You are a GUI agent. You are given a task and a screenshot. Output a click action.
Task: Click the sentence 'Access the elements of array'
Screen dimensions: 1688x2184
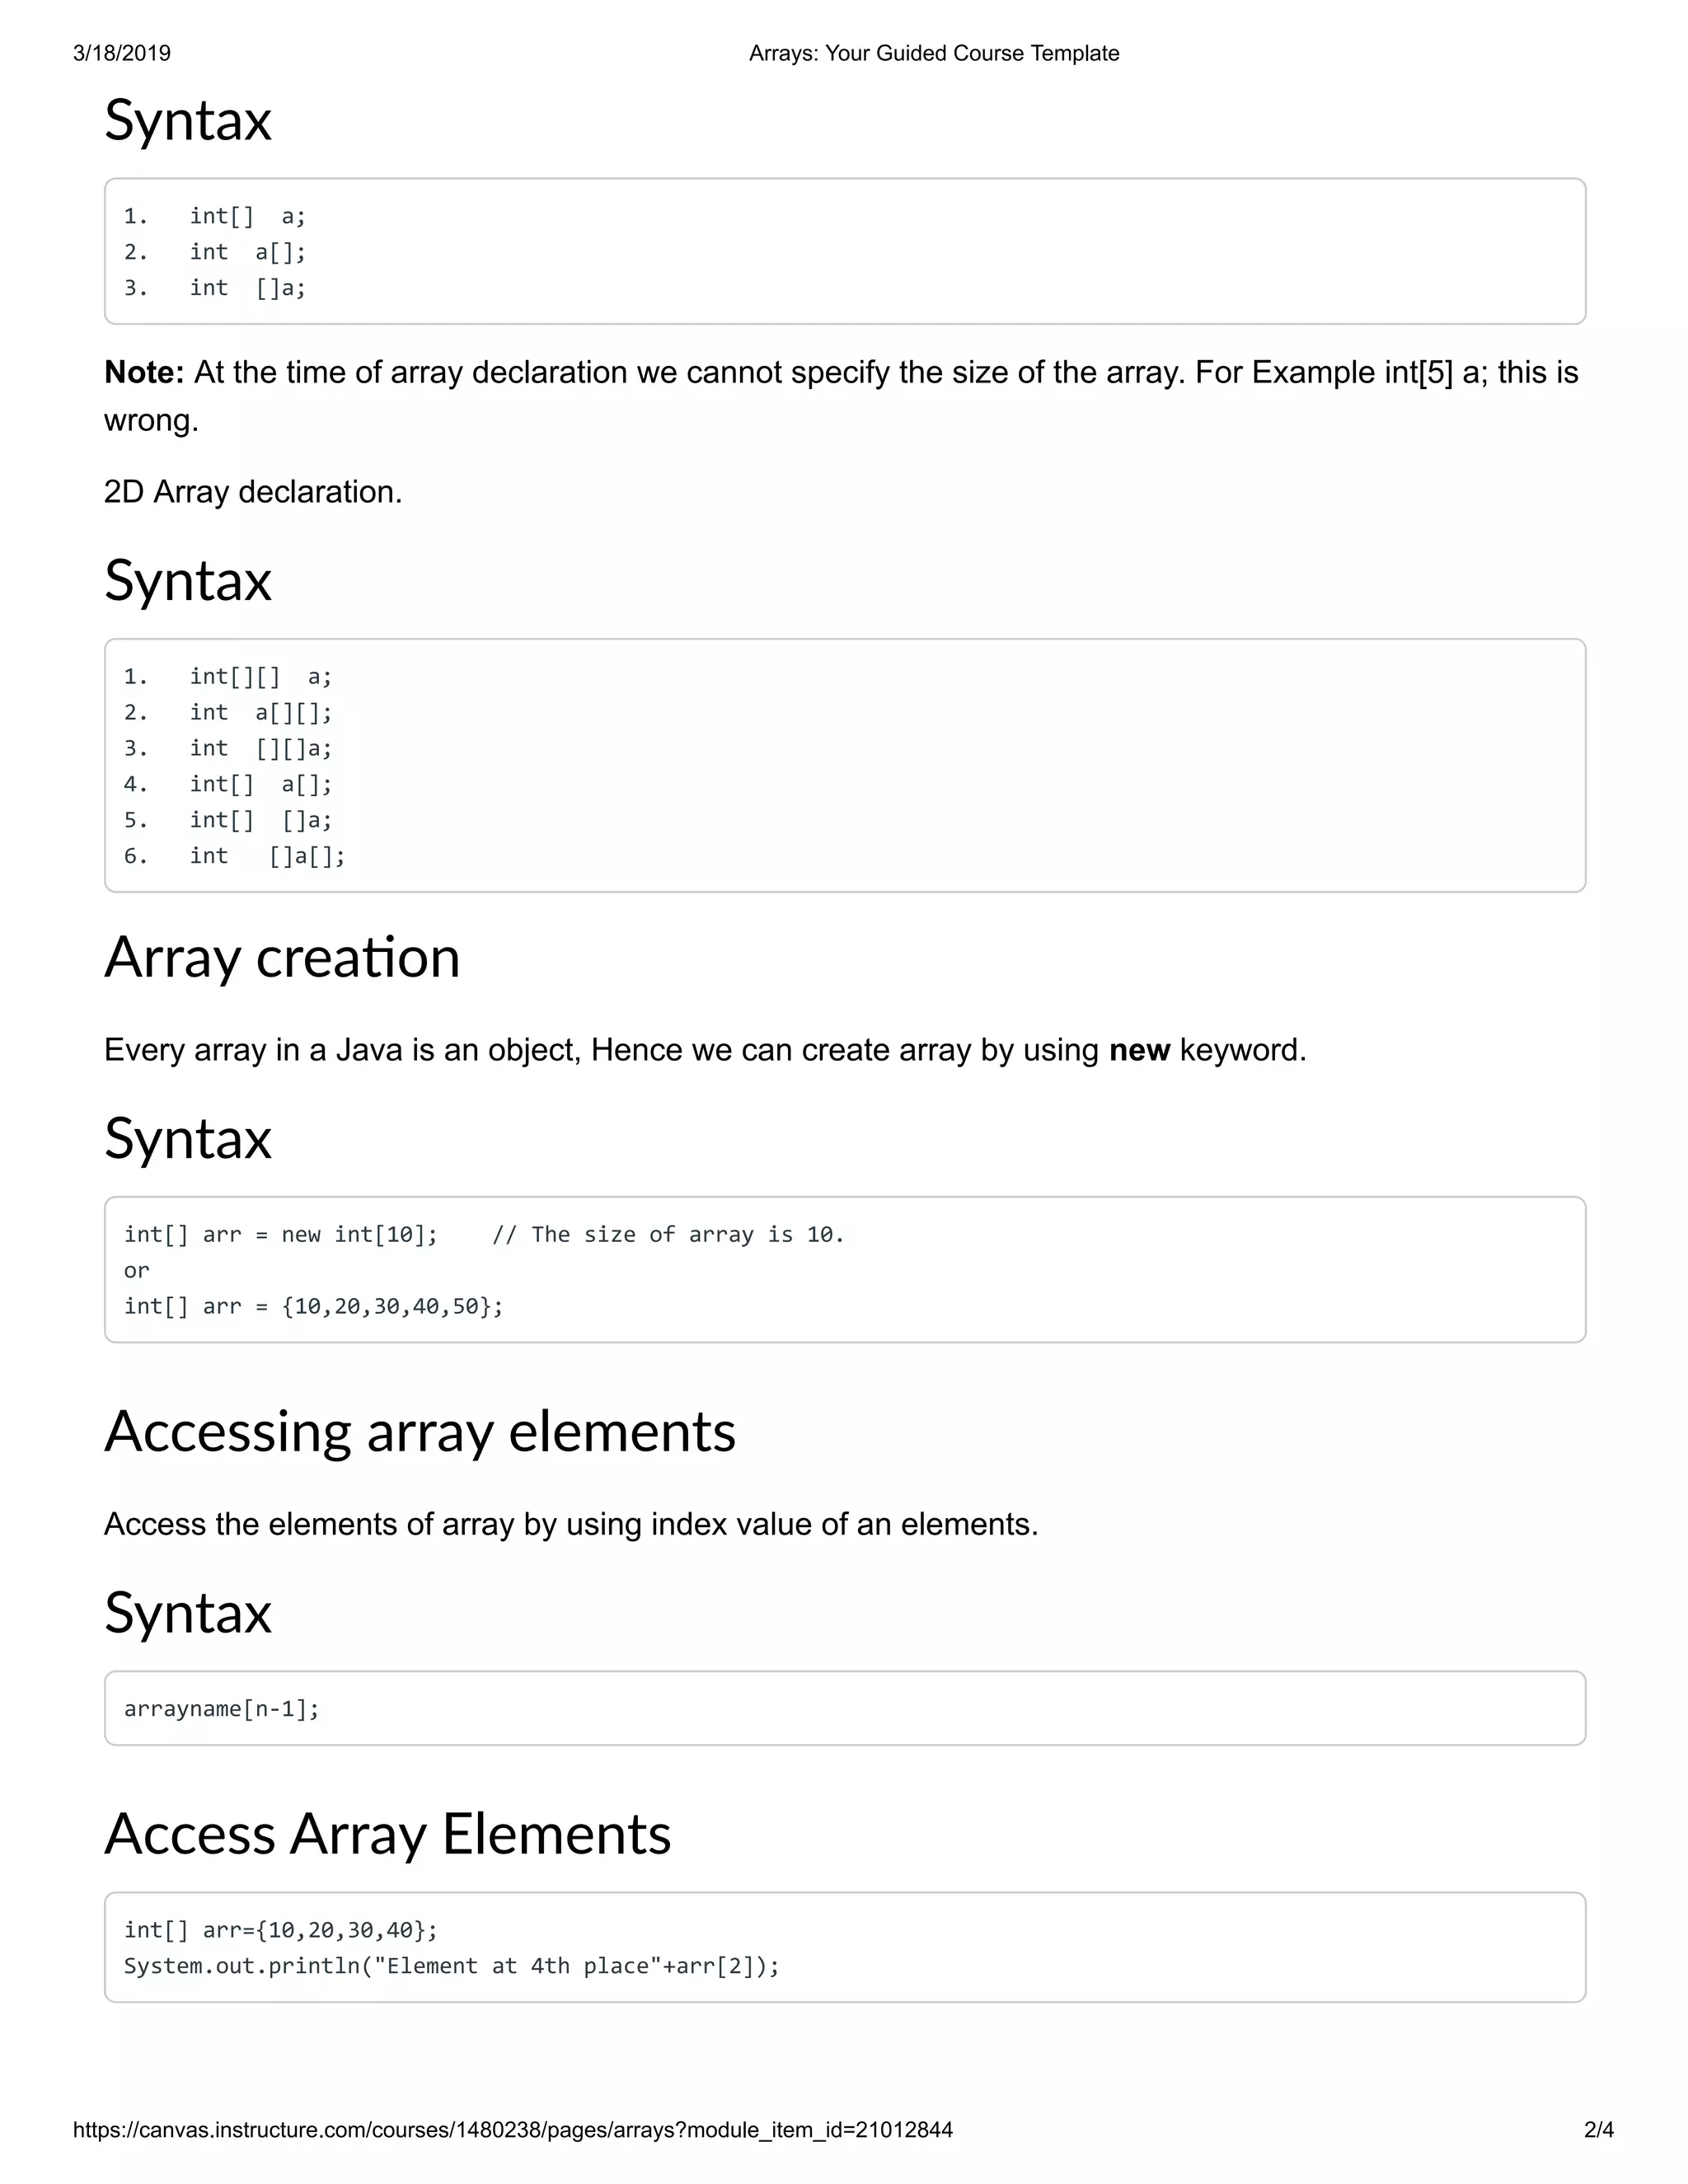[570, 1524]
